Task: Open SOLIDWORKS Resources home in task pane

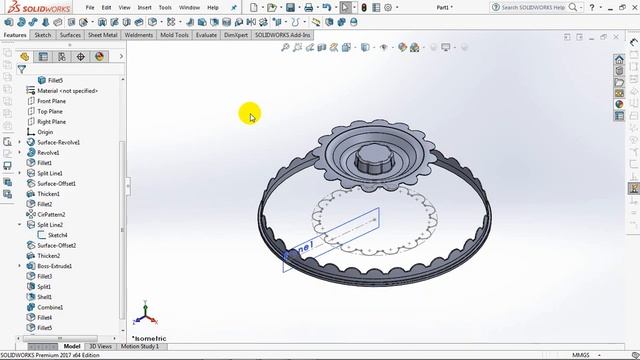Action: [x=619, y=60]
